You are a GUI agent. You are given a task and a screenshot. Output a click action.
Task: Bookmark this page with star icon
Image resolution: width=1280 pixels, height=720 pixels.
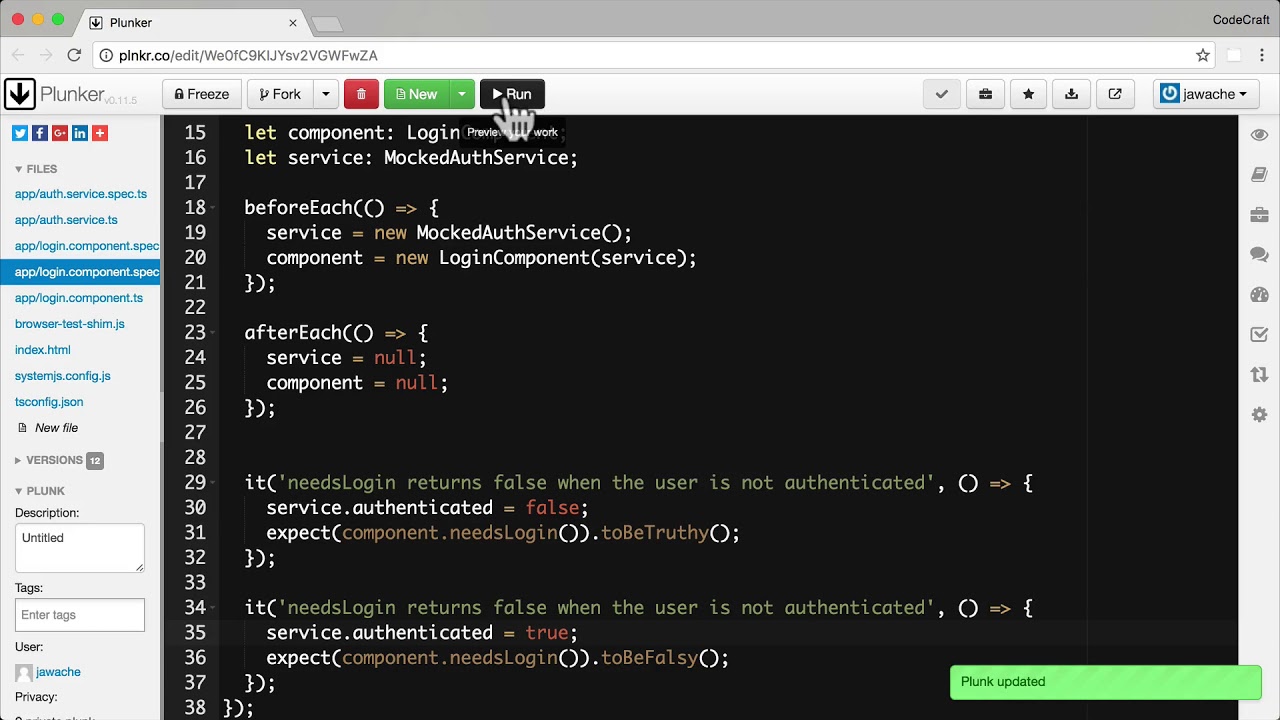(1203, 55)
